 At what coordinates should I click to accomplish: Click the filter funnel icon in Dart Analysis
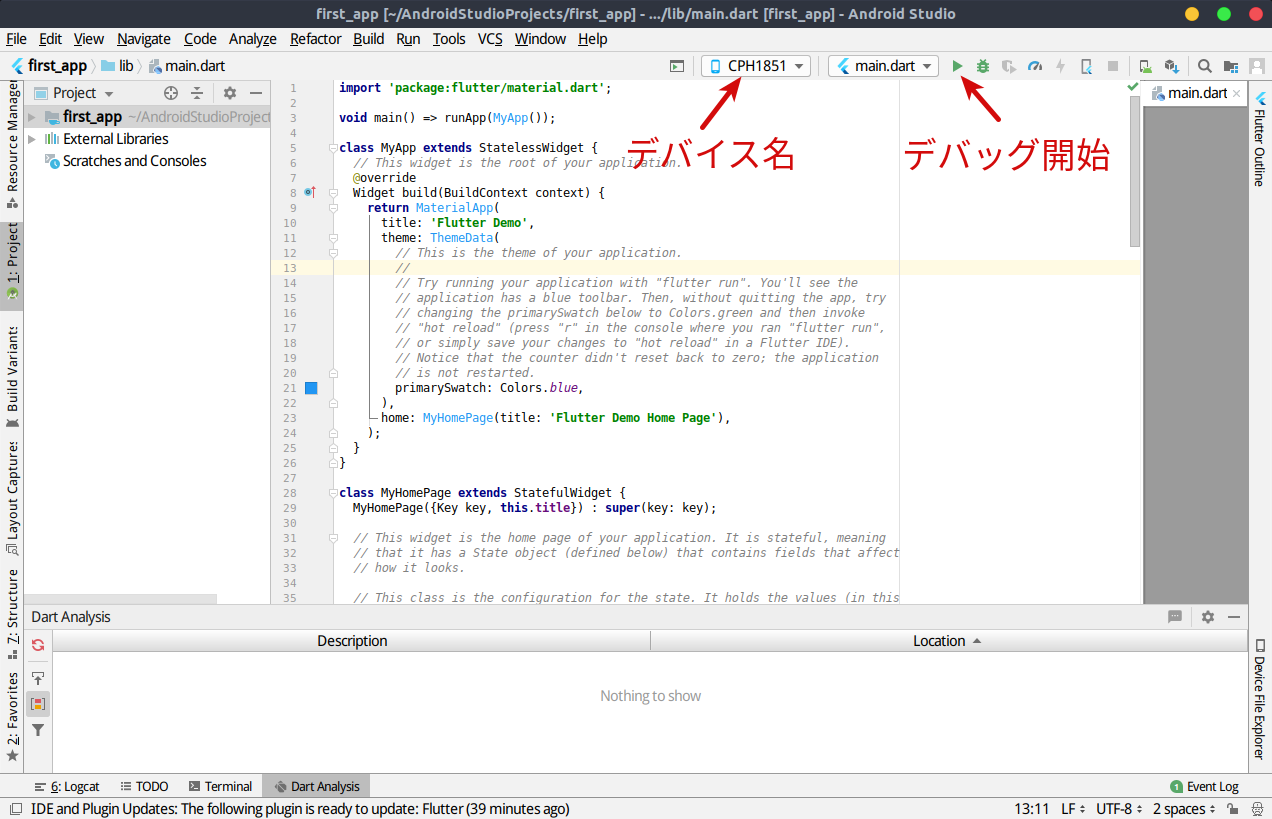coord(38,730)
